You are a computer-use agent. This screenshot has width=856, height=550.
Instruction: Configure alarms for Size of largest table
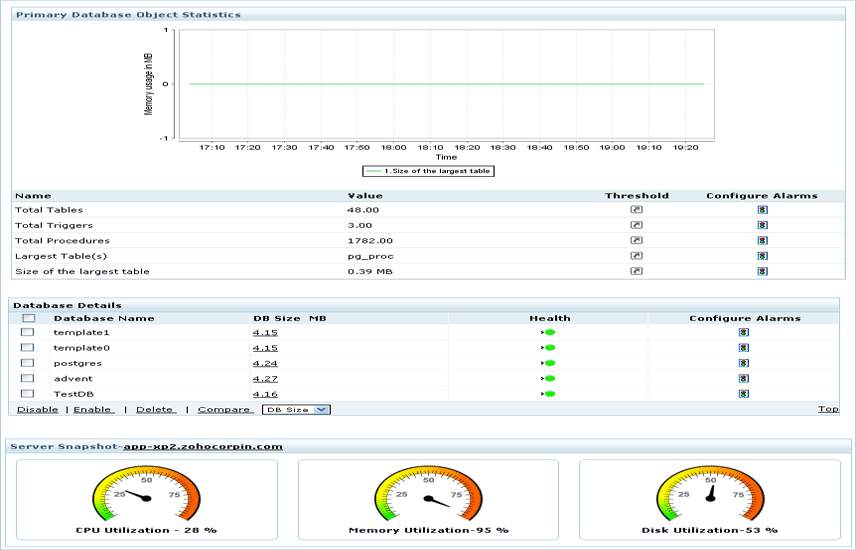coord(762,271)
